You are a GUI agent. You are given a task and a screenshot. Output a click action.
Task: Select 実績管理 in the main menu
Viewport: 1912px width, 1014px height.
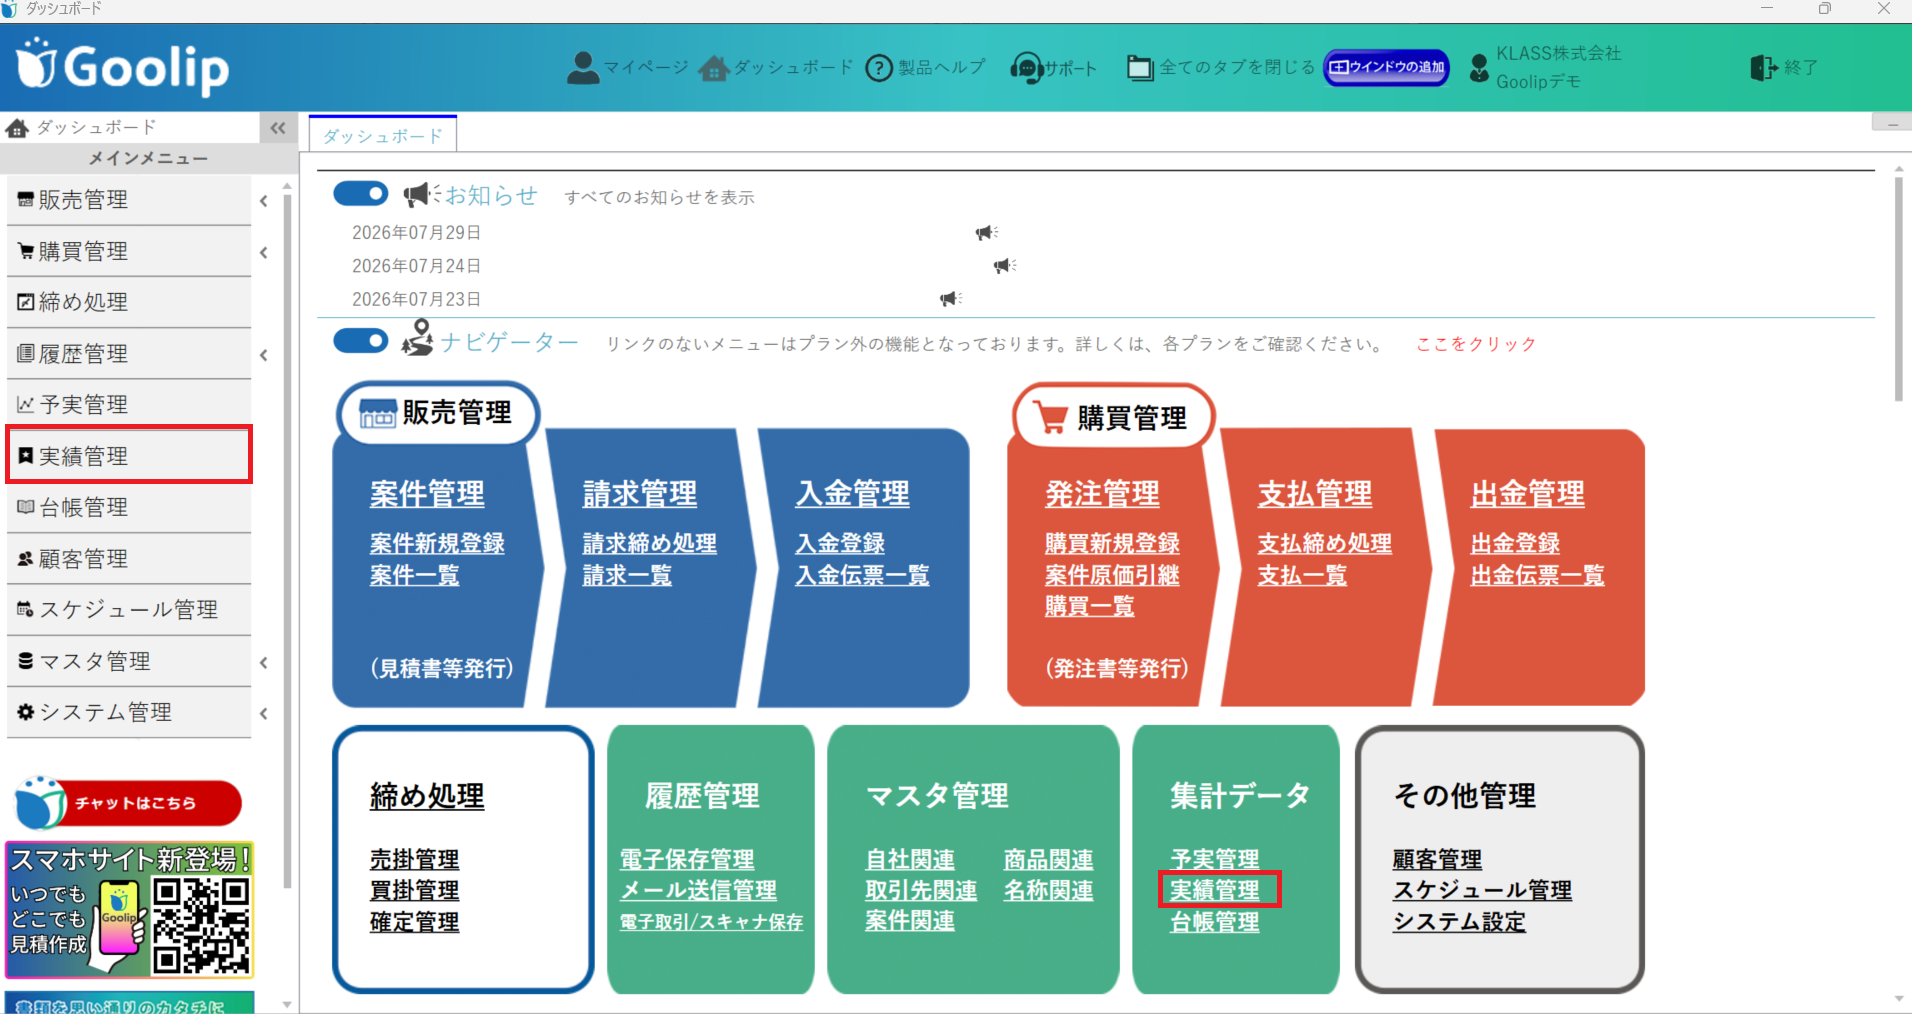tap(129, 455)
